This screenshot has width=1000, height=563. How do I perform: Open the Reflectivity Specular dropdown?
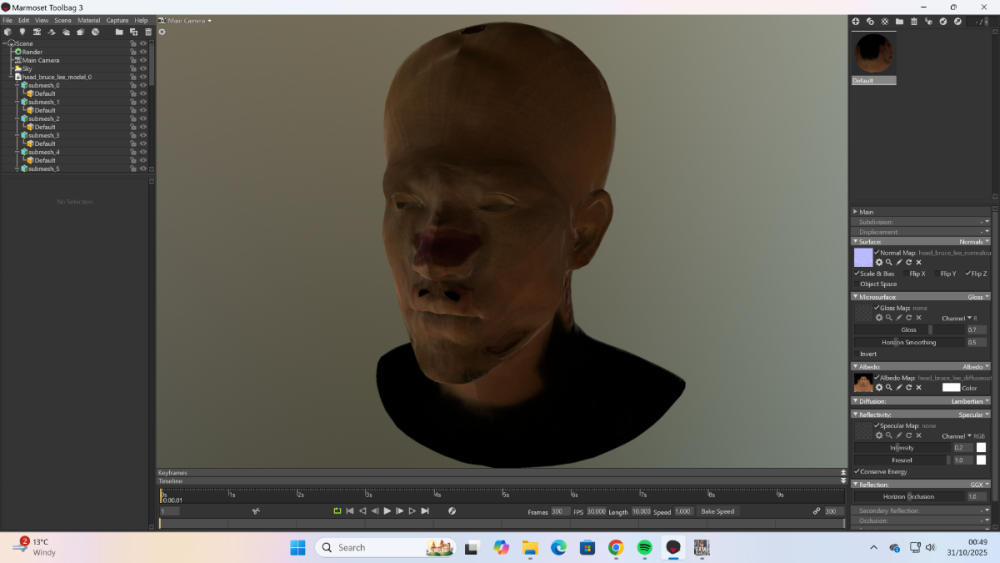[x=974, y=415]
